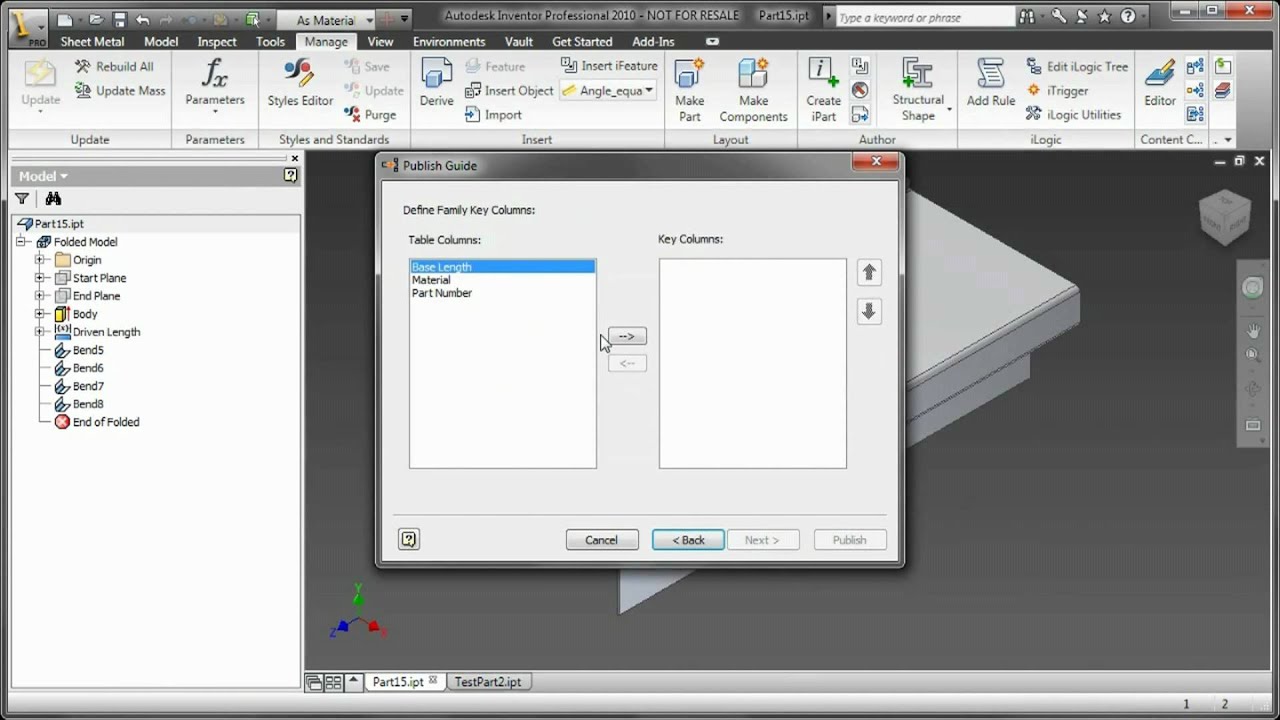Click the pan hand icon on navigation bar
Image resolution: width=1280 pixels, height=720 pixels.
(1252, 329)
